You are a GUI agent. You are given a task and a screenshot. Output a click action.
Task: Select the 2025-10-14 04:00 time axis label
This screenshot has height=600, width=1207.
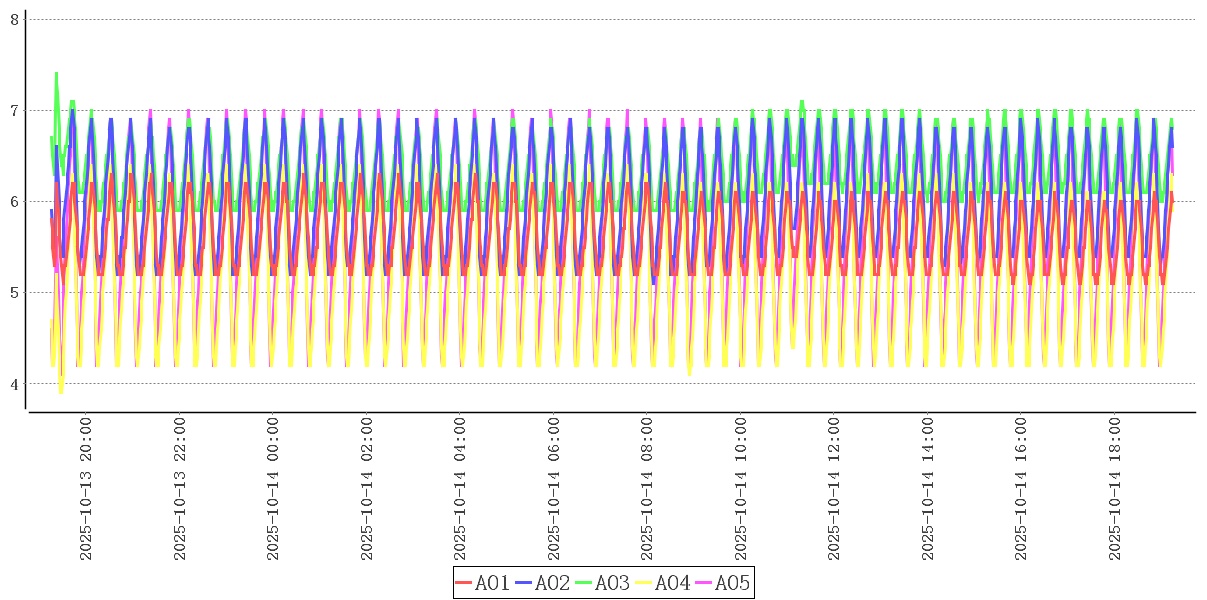click(460, 489)
